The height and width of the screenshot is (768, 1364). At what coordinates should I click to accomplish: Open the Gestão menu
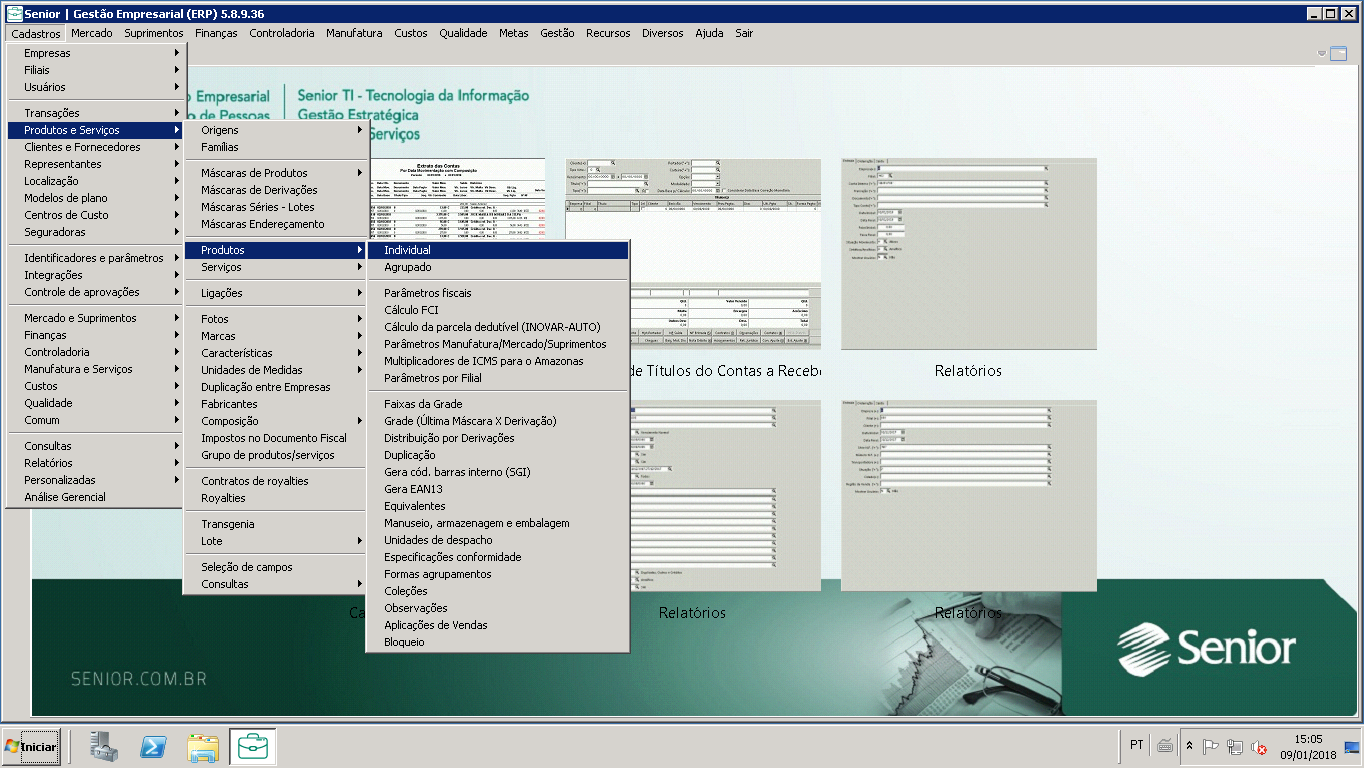[x=557, y=33]
